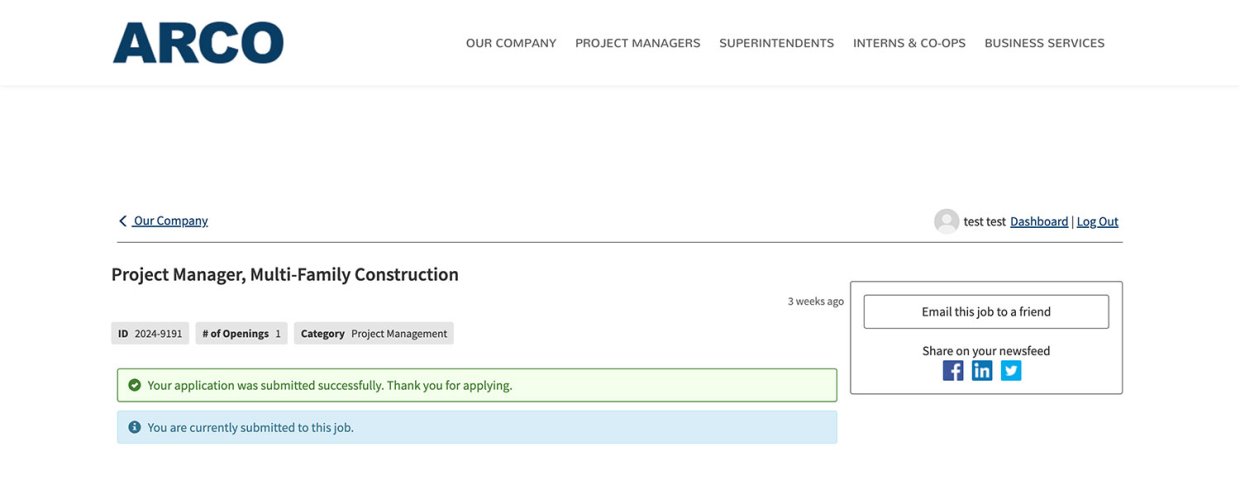Image resolution: width=1240 pixels, height=494 pixels.
Task: Open the Project Managers menu item
Action: tap(637, 43)
